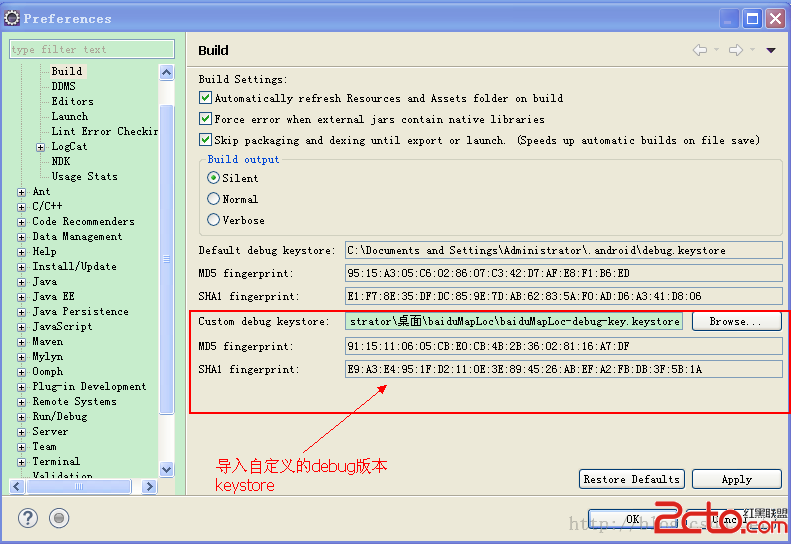Viewport: 791px width, 544px height.
Task: Select Usage Stats tree item
Action: tap(85, 177)
